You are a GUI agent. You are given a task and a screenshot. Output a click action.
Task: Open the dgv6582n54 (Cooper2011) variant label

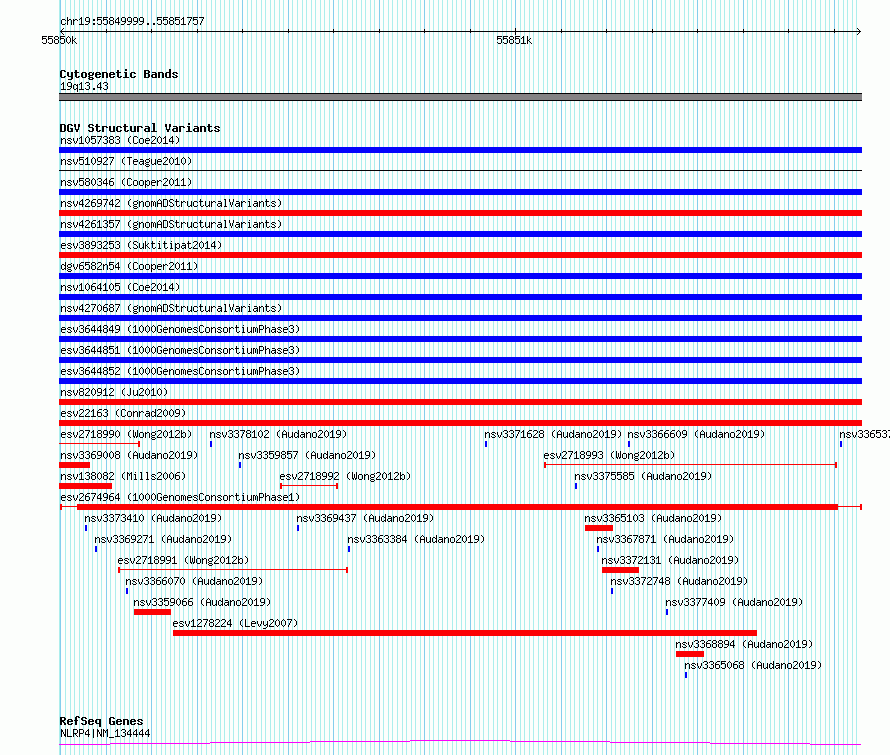point(128,266)
